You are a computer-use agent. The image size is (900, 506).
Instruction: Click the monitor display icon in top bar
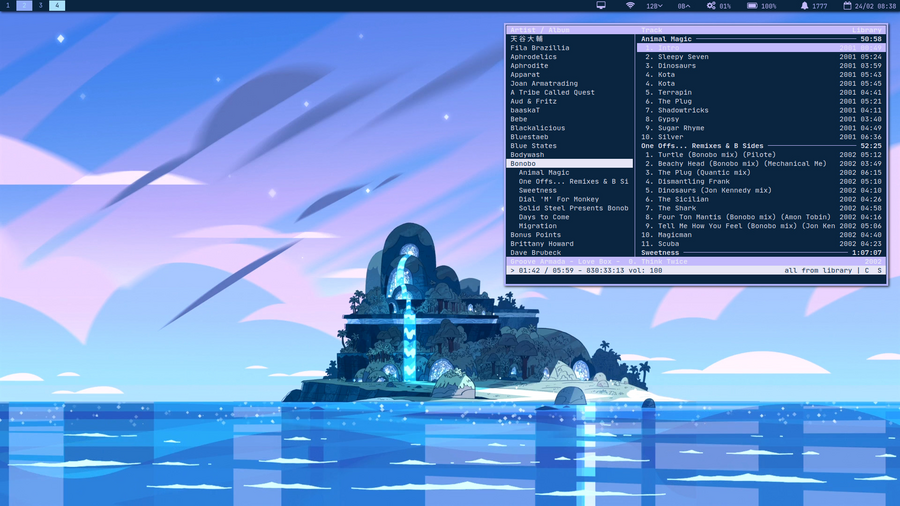click(601, 6)
